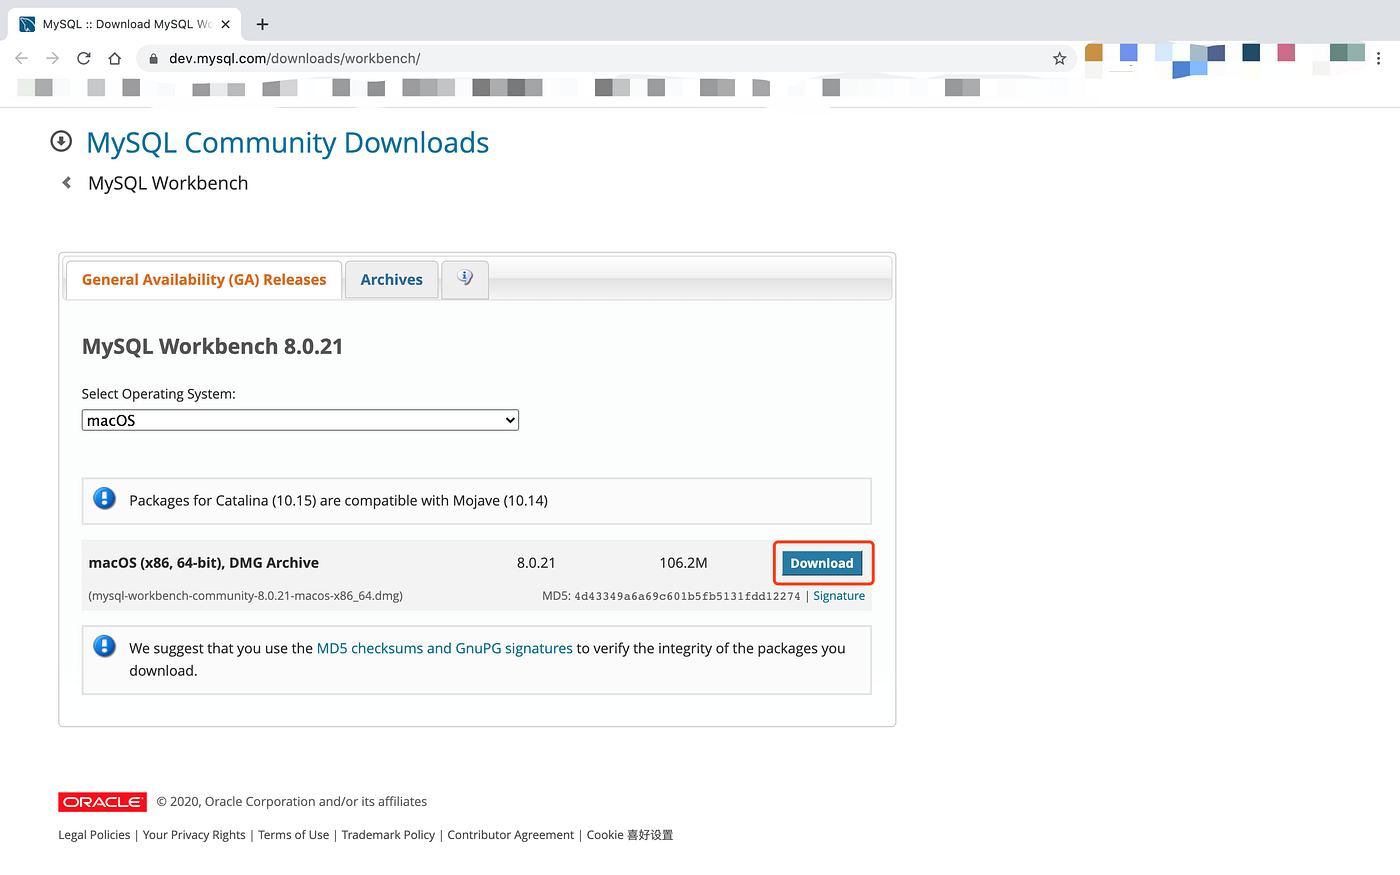Click the 8.0.21 version cell
This screenshot has width=1400, height=875.
[536, 563]
